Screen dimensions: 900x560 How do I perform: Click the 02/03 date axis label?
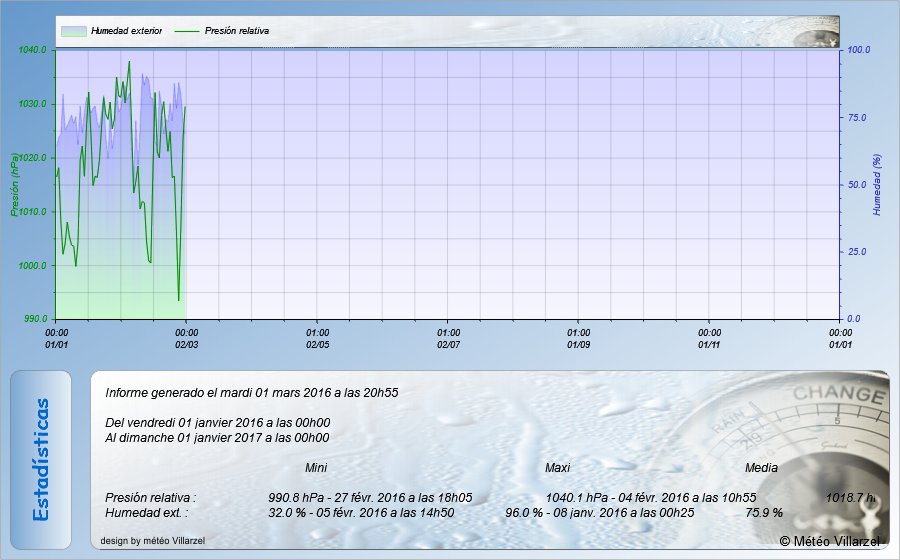coord(187,345)
